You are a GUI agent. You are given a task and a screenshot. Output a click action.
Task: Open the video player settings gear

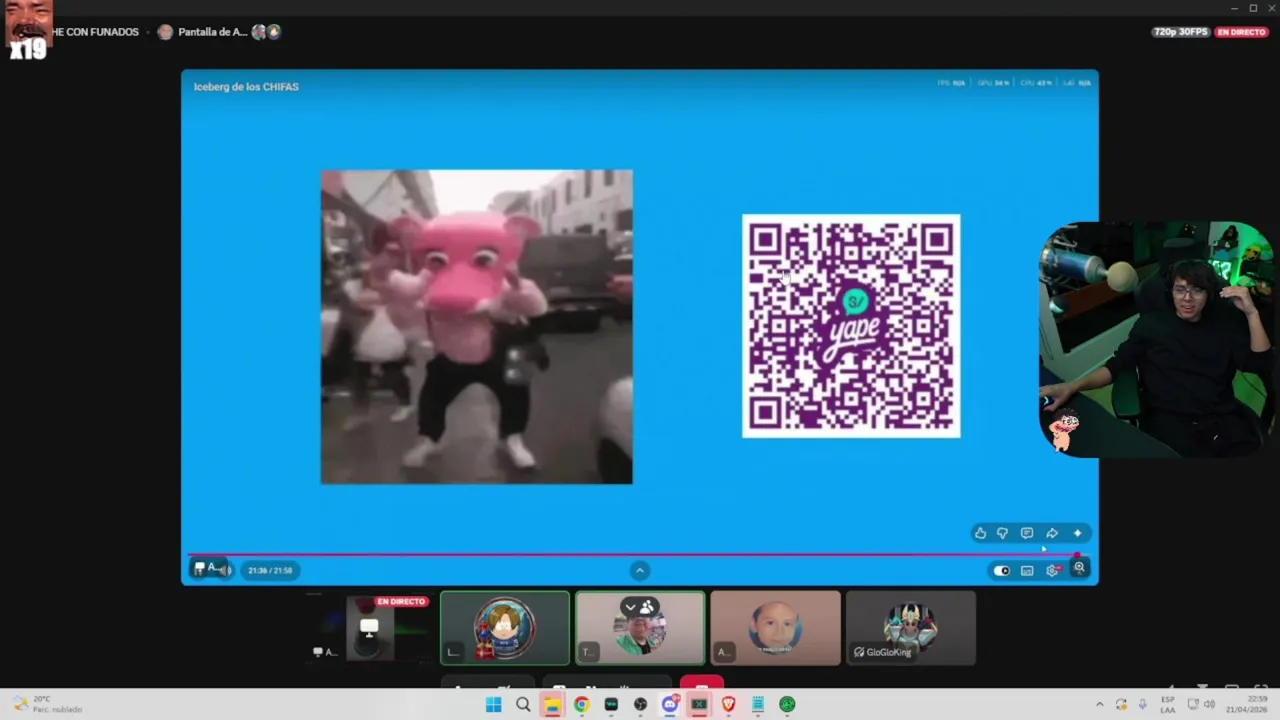click(1053, 570)
